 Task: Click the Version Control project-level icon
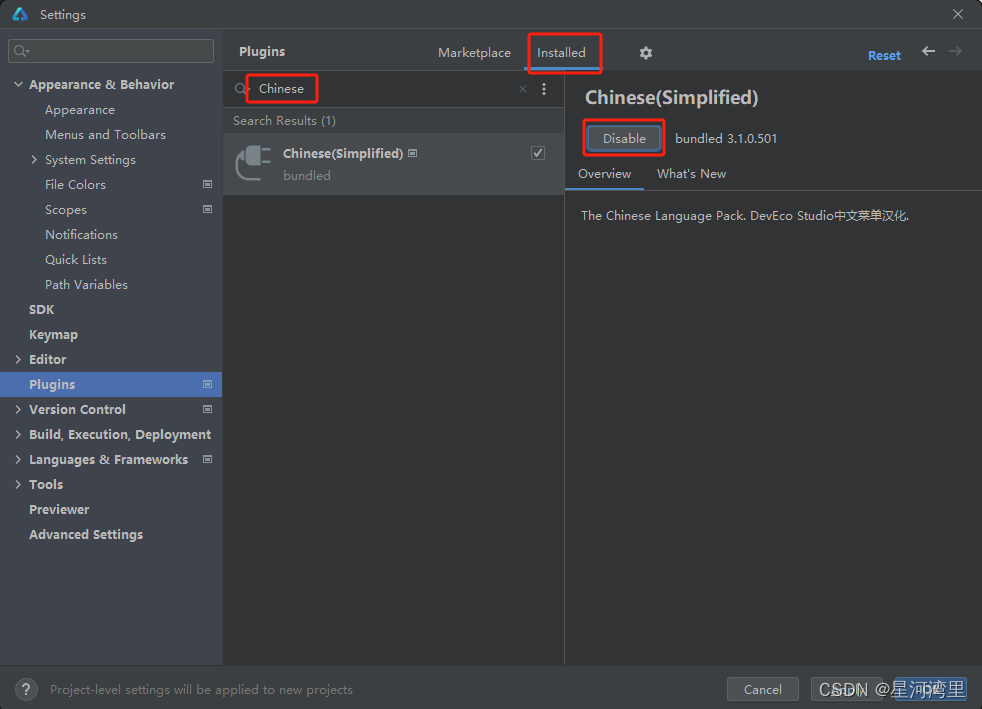[207, 409]
